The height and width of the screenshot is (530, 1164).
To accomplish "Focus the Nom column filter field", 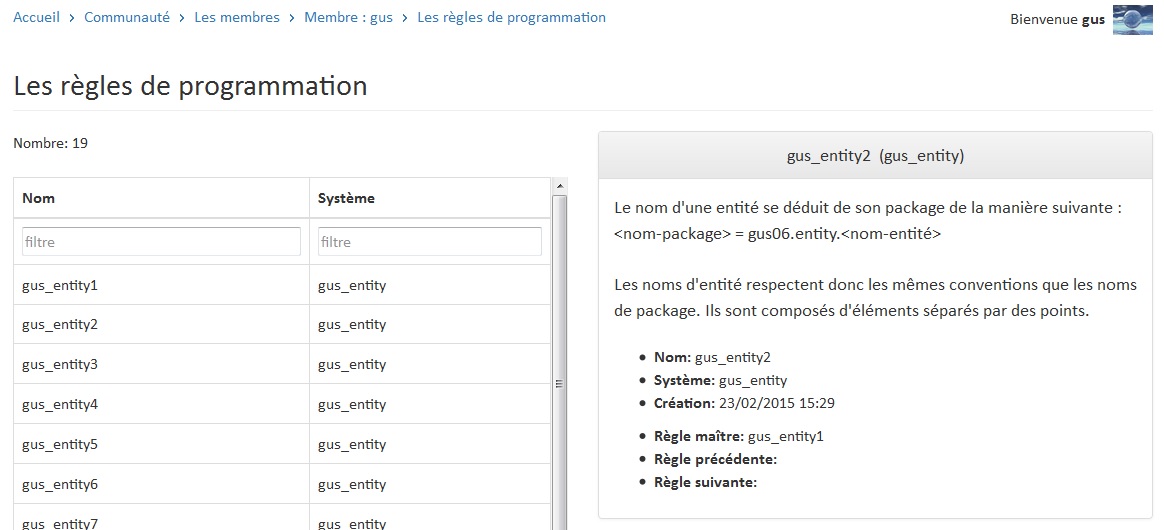I will click(161, 242).
